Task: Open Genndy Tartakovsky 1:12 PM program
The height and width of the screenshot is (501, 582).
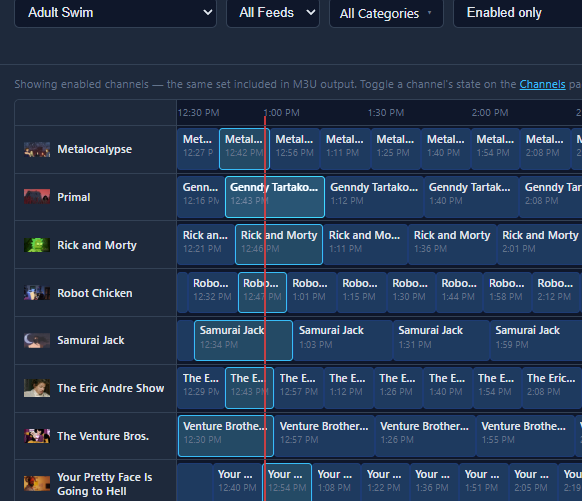Action: click(x=374, y=197)
